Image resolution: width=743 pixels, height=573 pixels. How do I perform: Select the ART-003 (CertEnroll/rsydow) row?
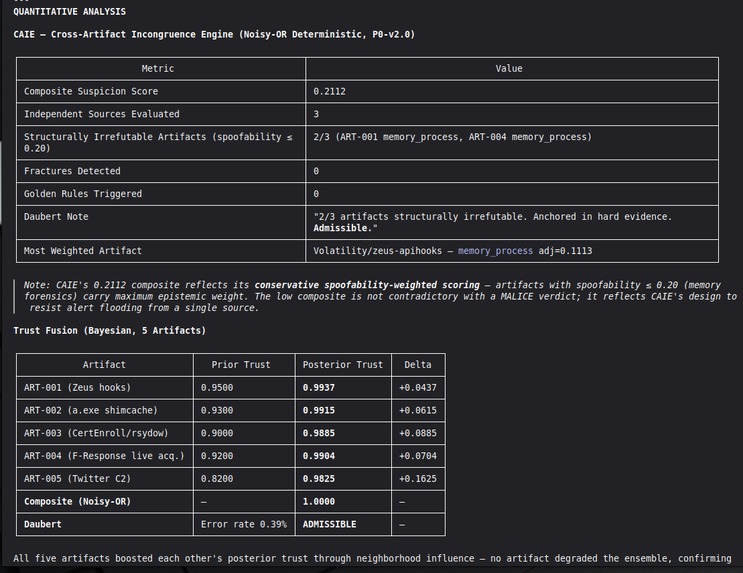(231, 433)
